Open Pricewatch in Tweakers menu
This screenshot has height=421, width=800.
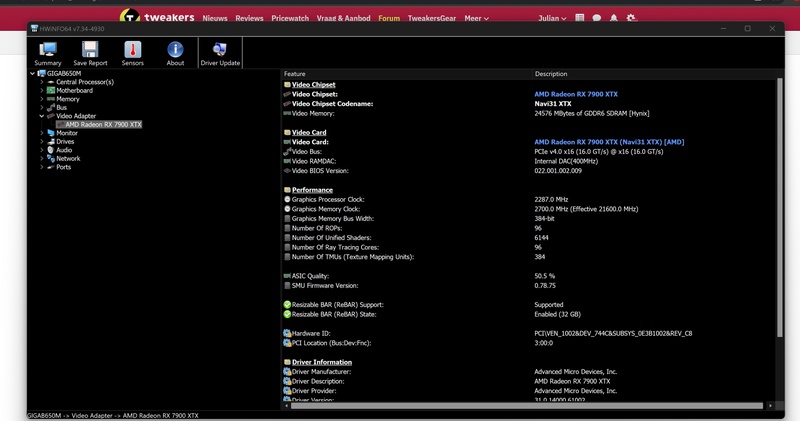290,18
